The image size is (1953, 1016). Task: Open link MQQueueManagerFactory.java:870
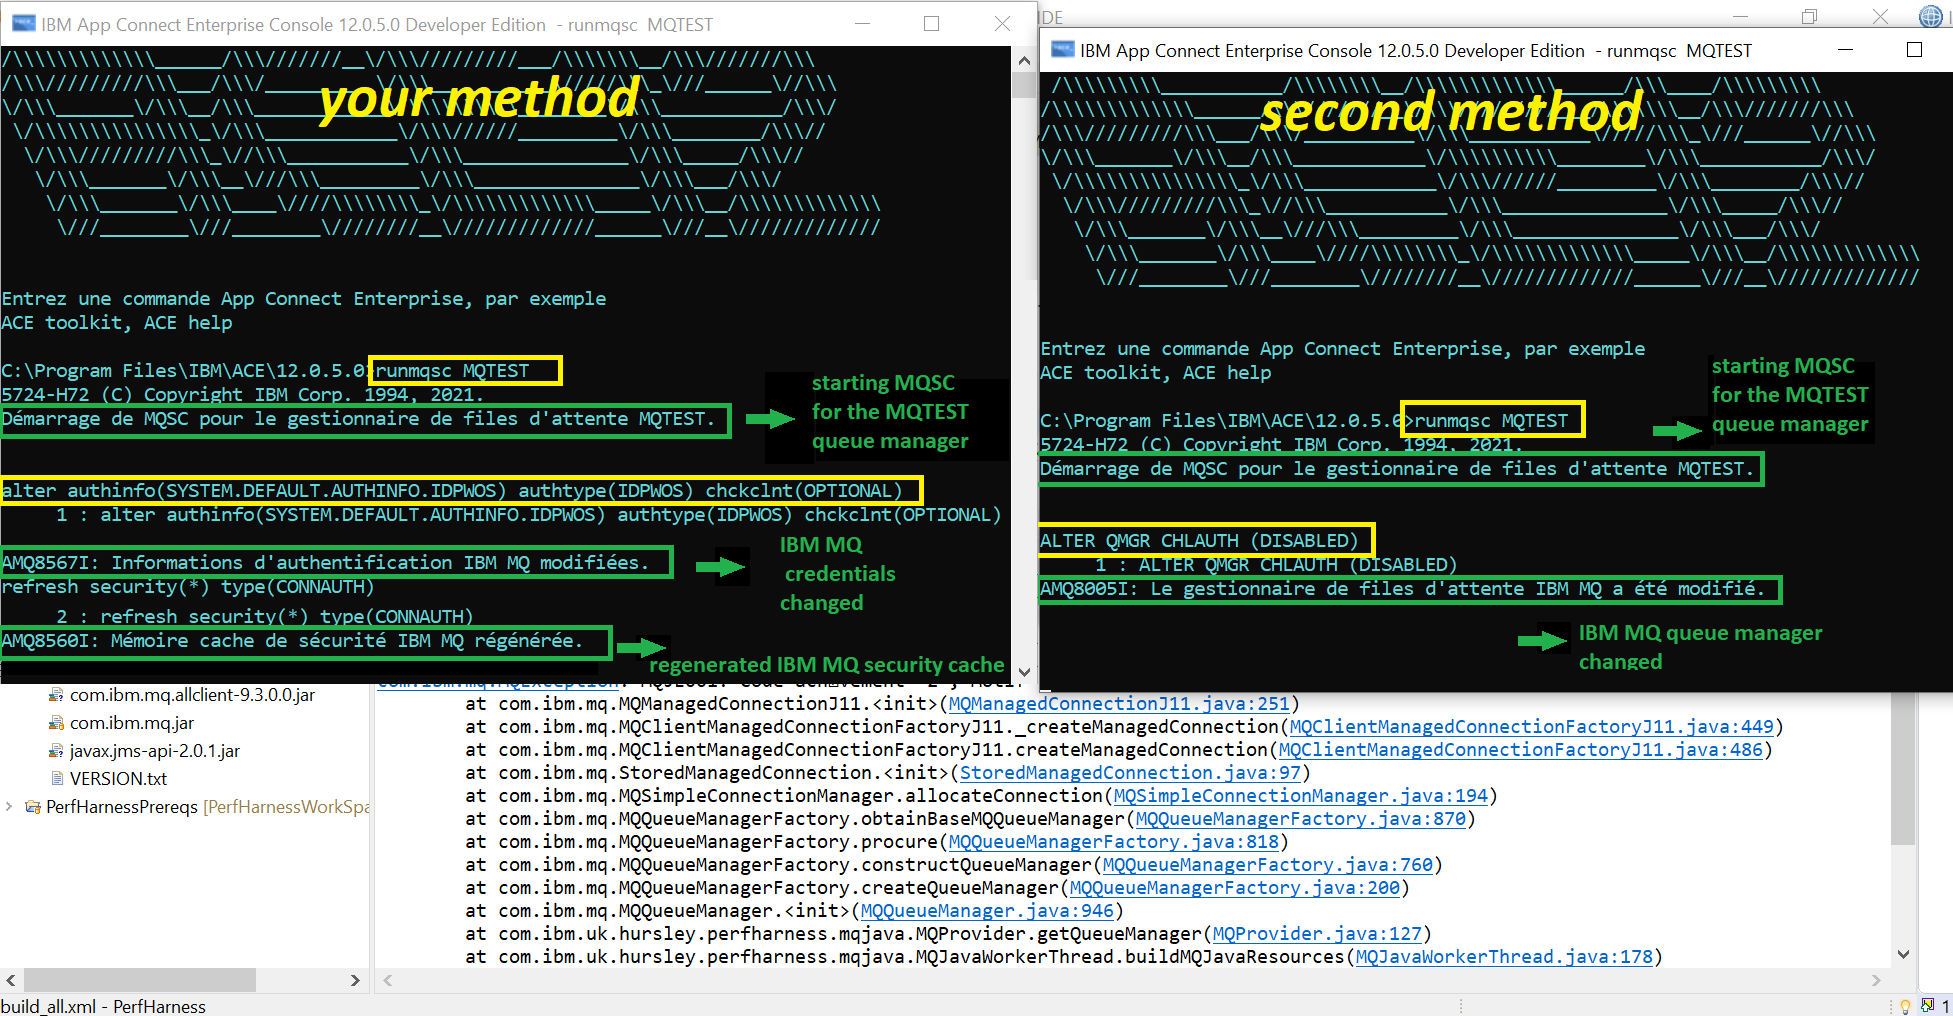tap(1301, 819)
